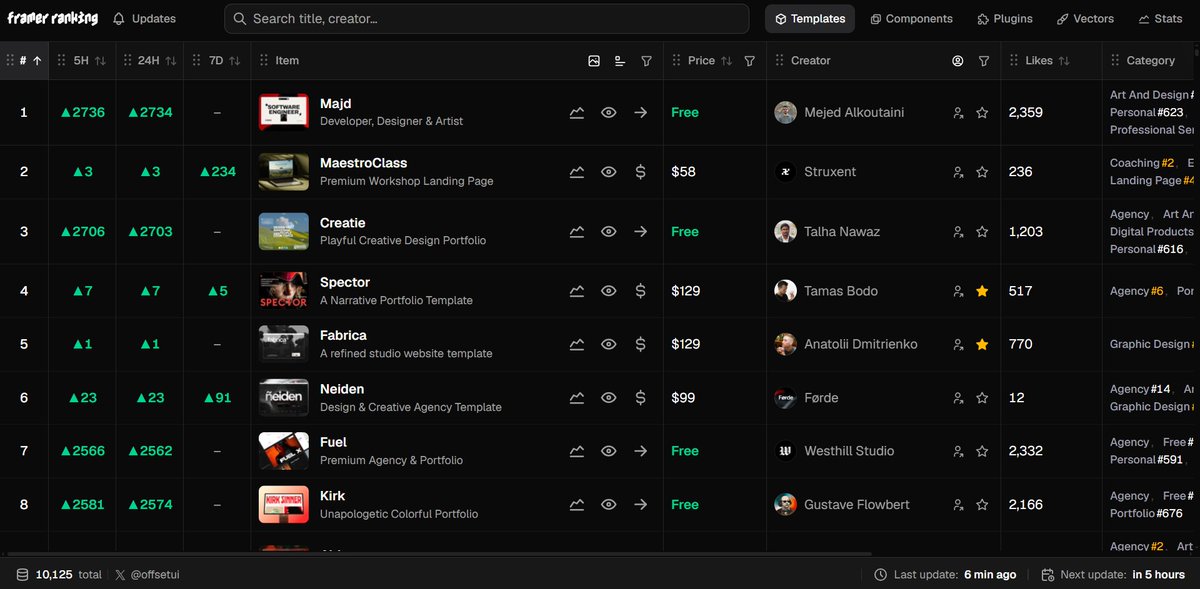Sort by the 7D column
The width and height of the screenshot is (1200, 589).
pyautogui.click(x=234, y=61)
